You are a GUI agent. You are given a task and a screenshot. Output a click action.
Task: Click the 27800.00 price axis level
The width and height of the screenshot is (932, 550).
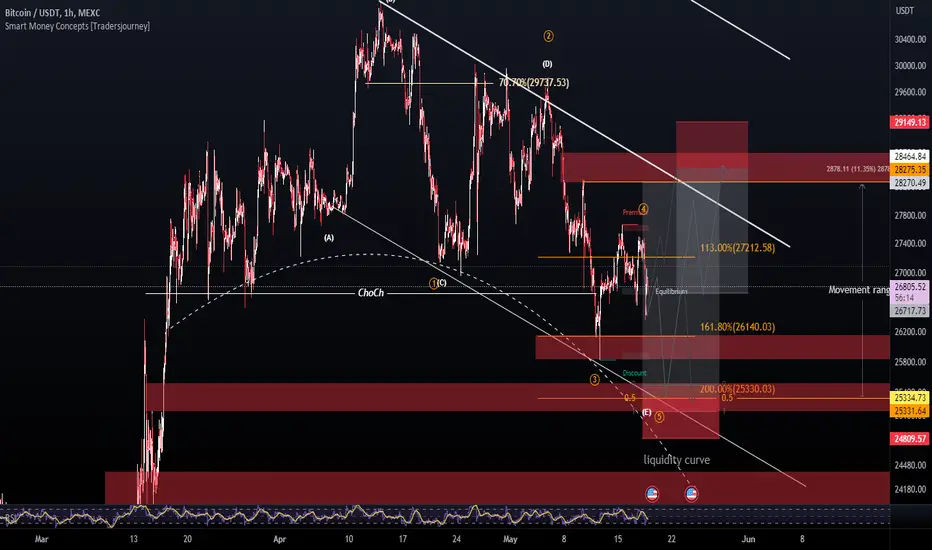[x=910, y=215]
